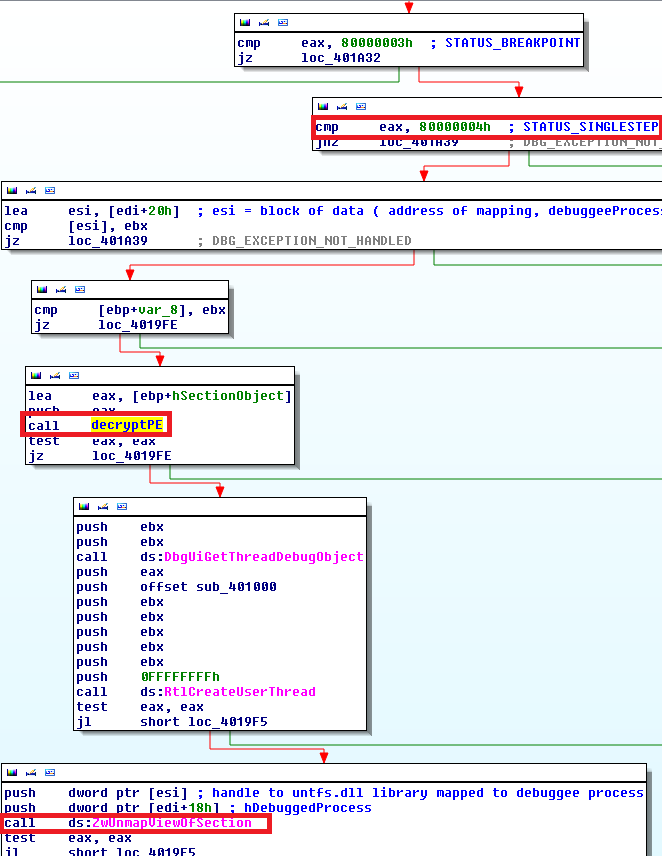The width and height of the screenshot is (662, 856).
Task: Click loc_4019FE in the var_8 compare node
Action: pyautogui.click(x=138, y=325)
